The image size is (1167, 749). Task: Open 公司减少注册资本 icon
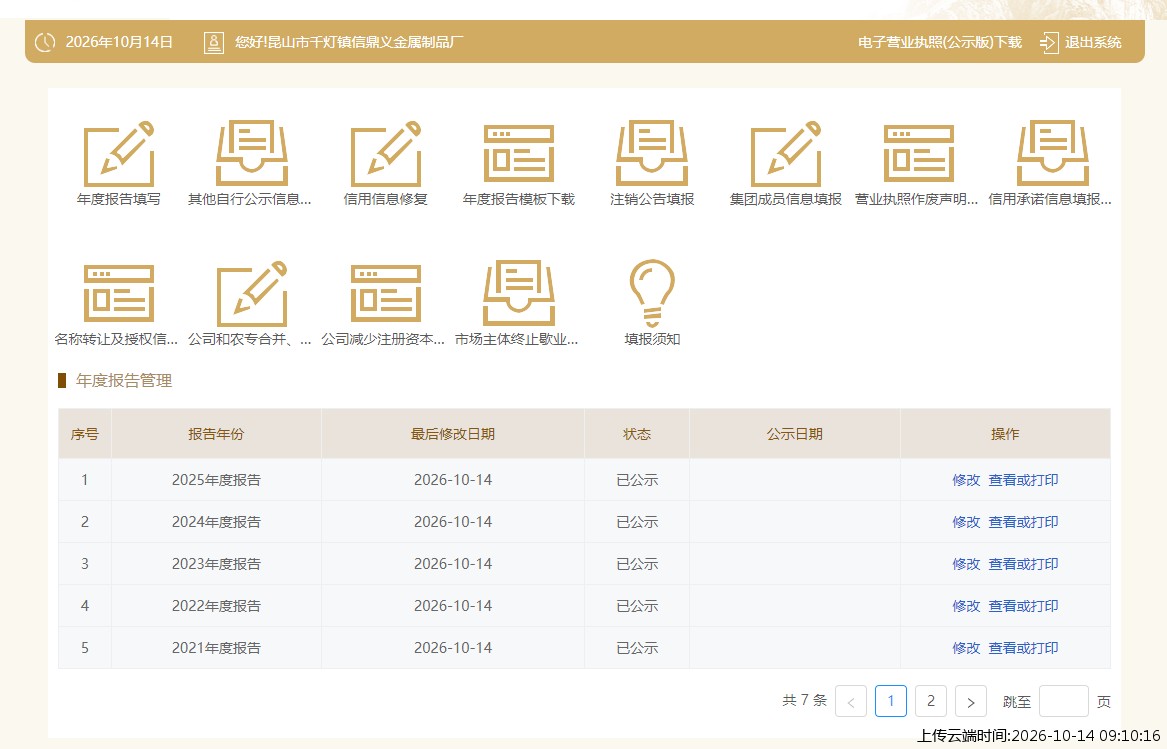click(386, 293)
